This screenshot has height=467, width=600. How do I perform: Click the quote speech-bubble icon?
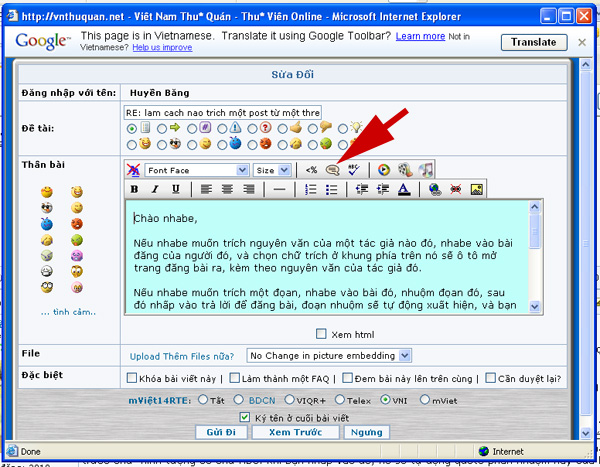[332, 170]
